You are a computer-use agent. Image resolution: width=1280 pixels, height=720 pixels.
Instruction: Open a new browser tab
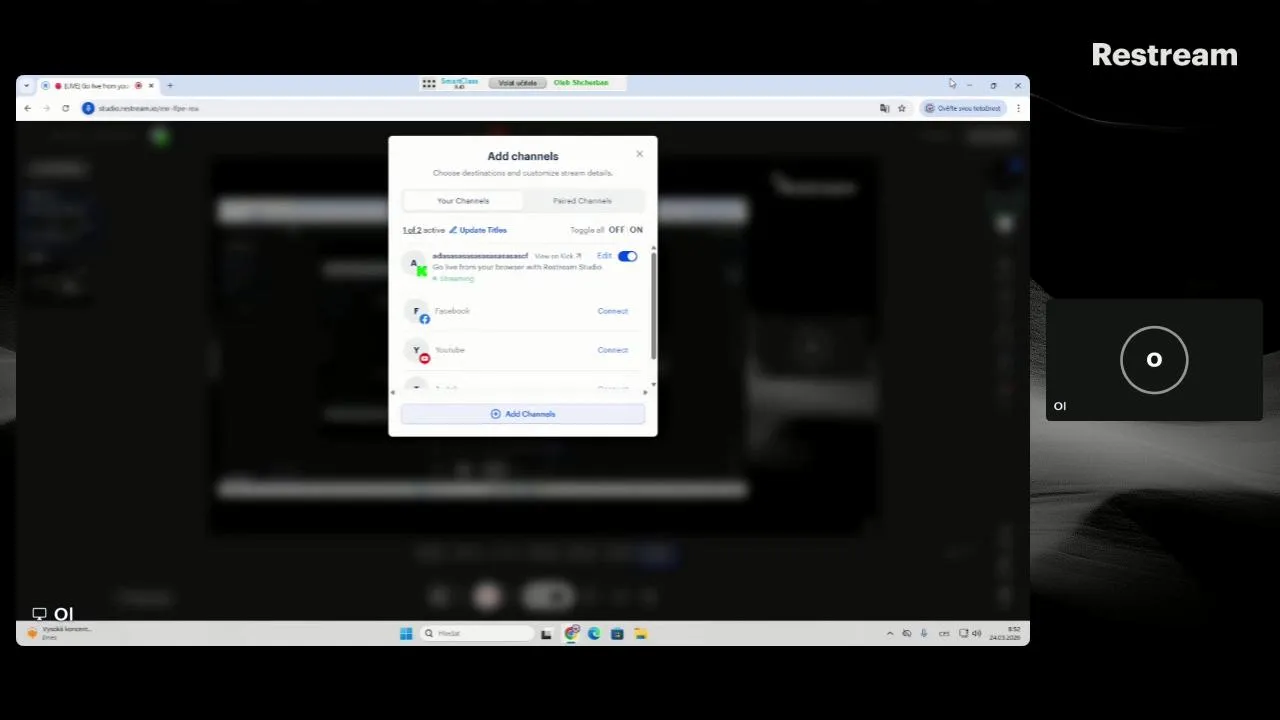pyautogui.click(x=170, y=86)
